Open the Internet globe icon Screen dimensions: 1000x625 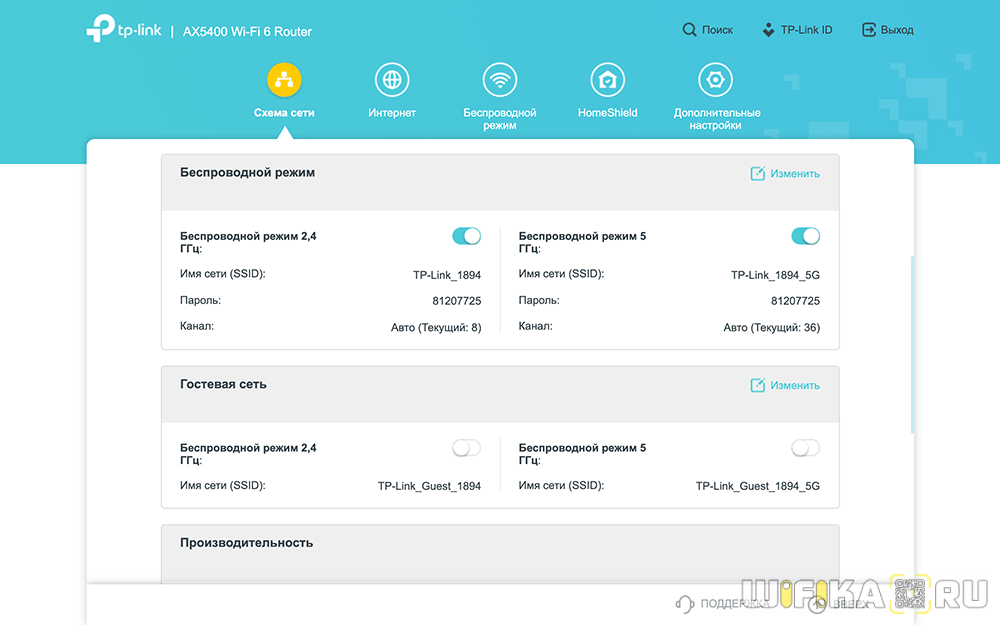[391, 80]
